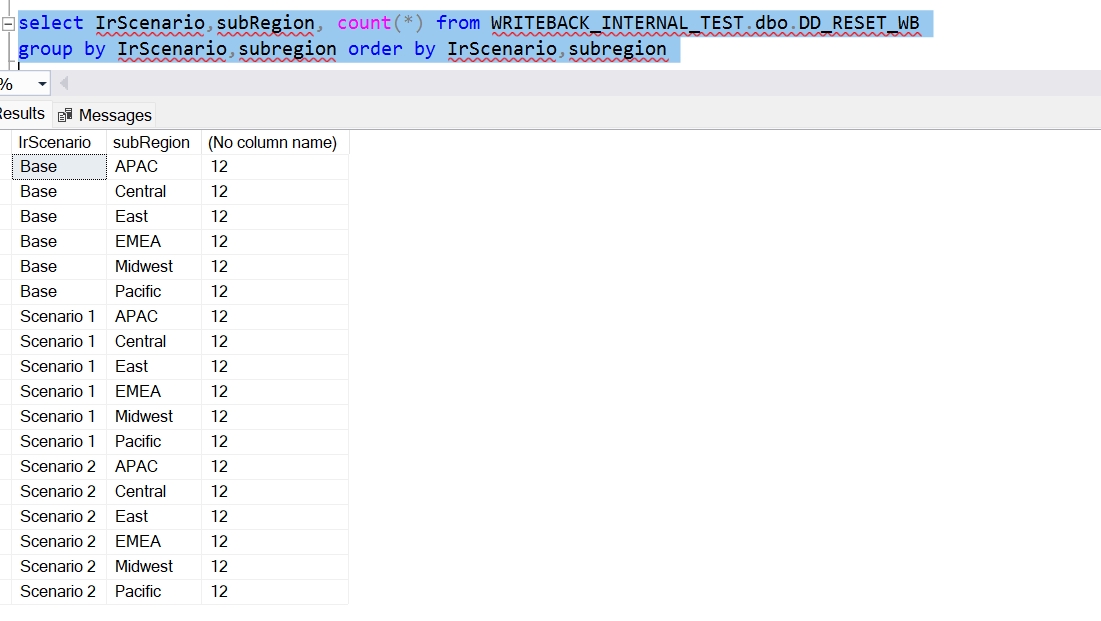This screenshot has height=621, width=1101.
Task: Select the EMEA cell in Base scenario
Action: coord(138,242)
